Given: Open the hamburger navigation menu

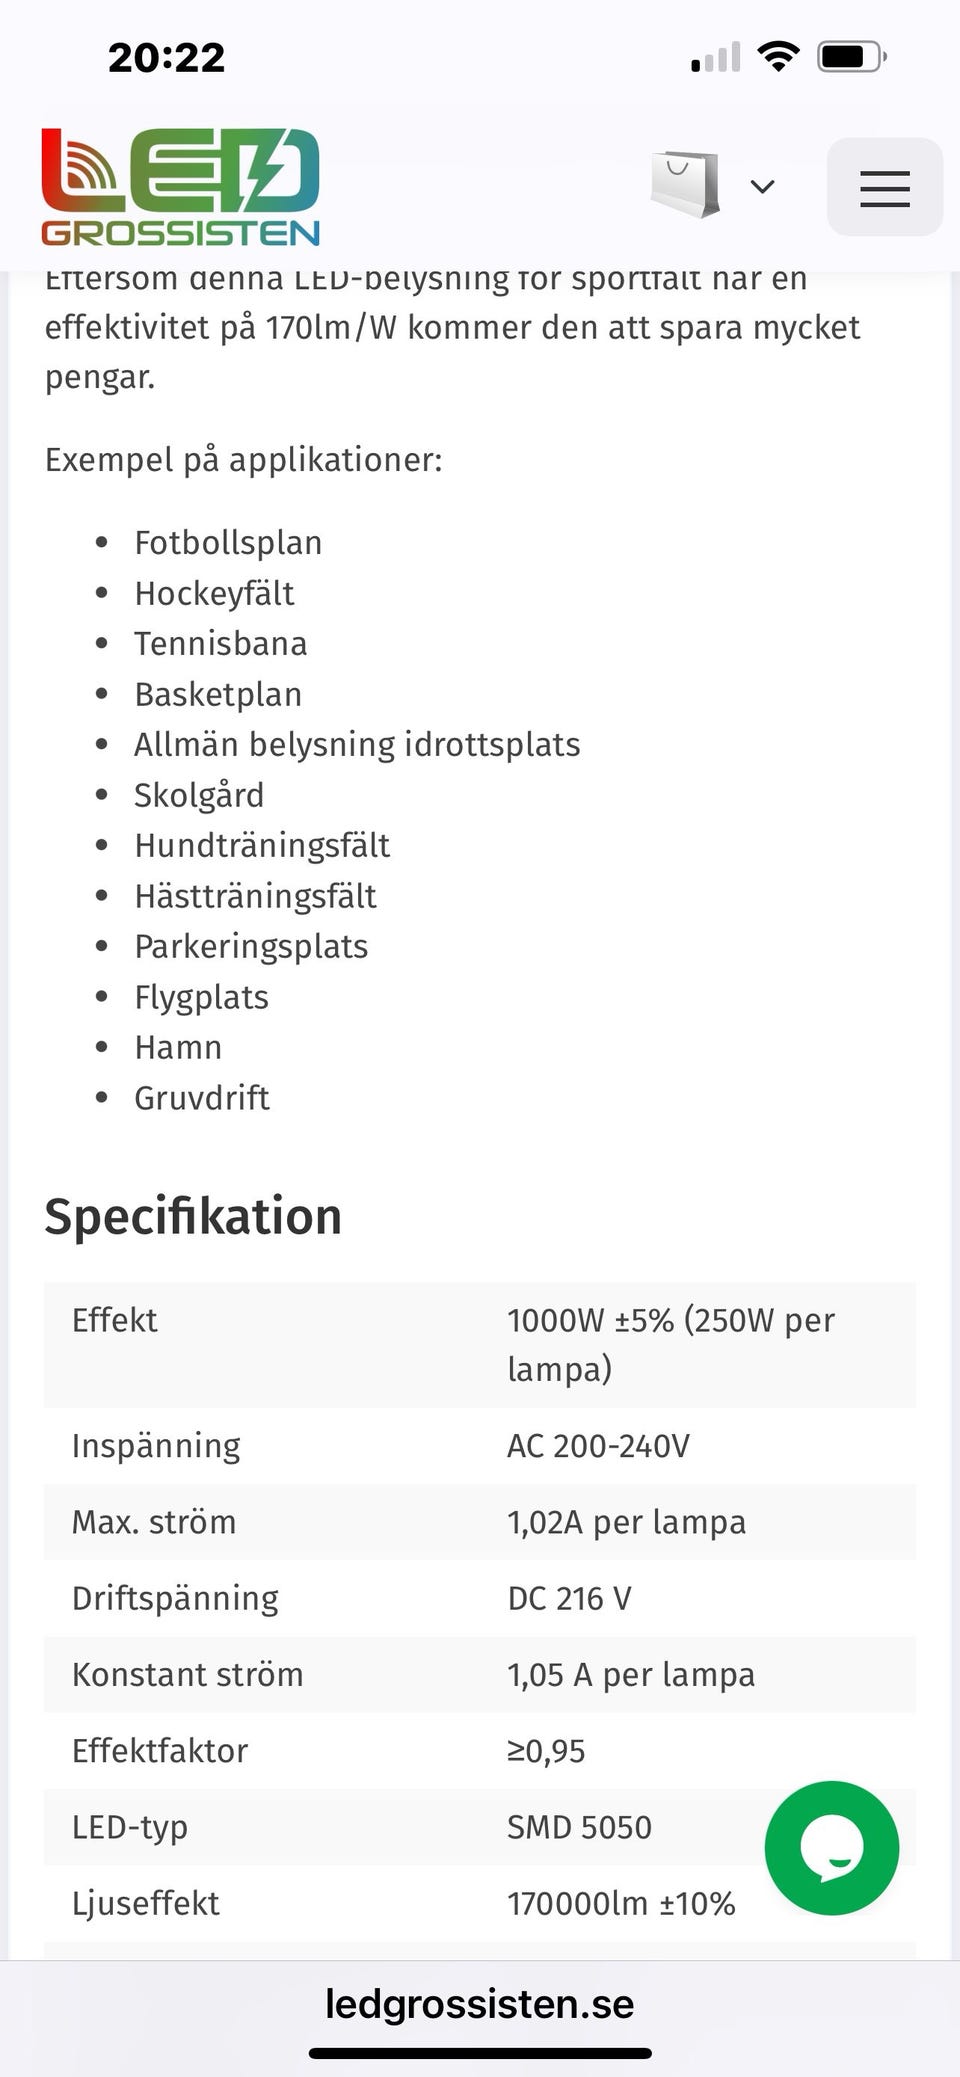Looking at the screenshot, I should pos(884,188).
